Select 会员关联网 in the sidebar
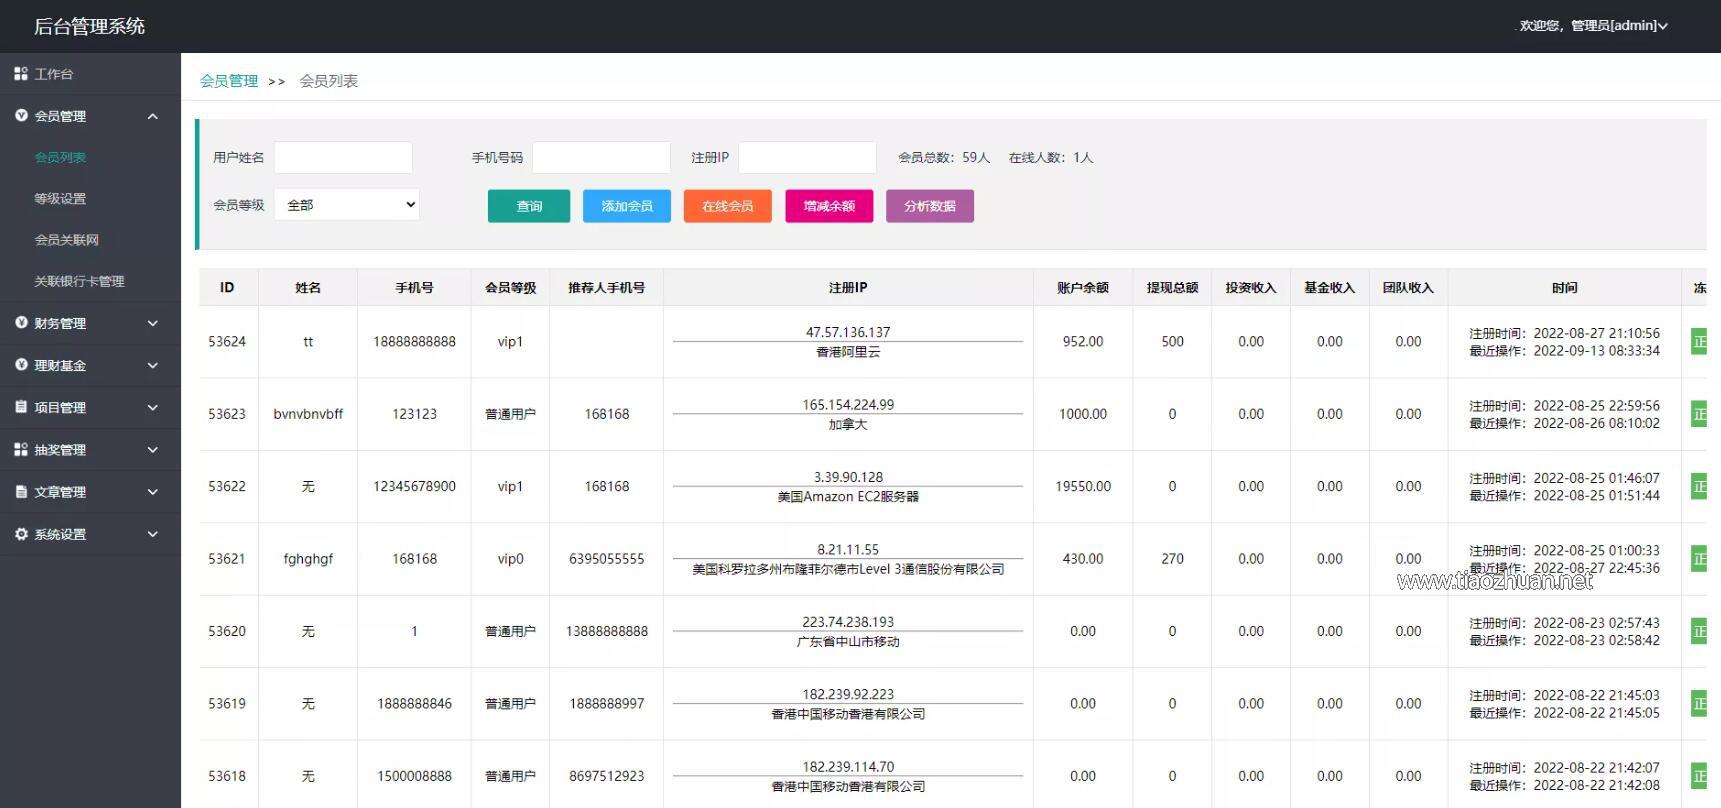This screenshot has width=1721, height=808. click(66, 240)
